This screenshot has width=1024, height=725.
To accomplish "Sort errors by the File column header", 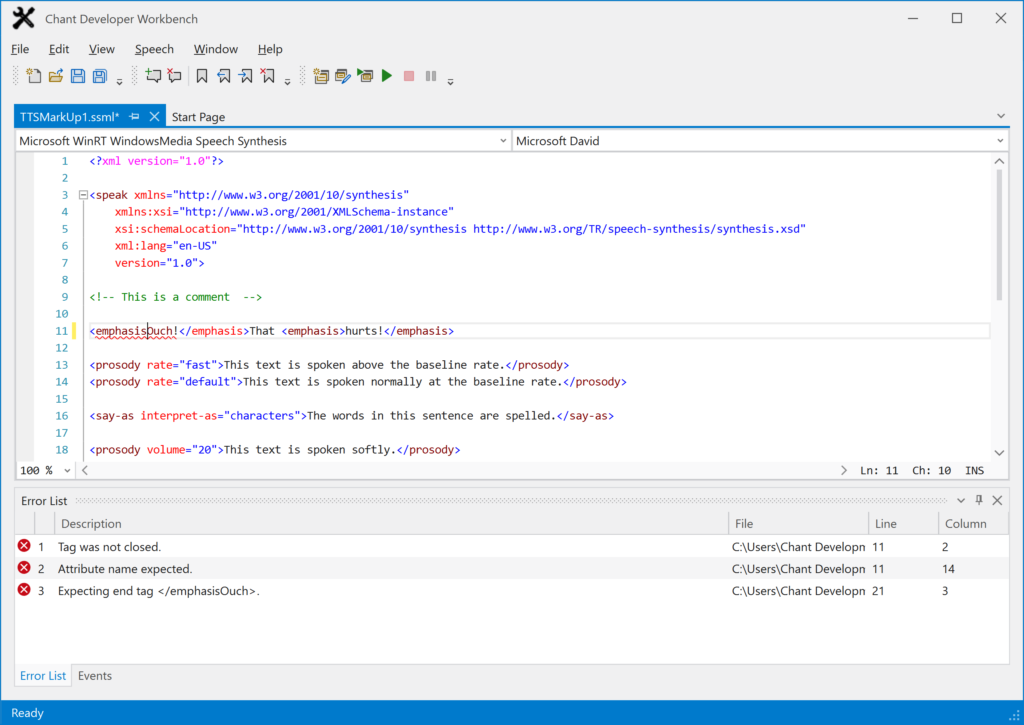I will click(798, 524).
